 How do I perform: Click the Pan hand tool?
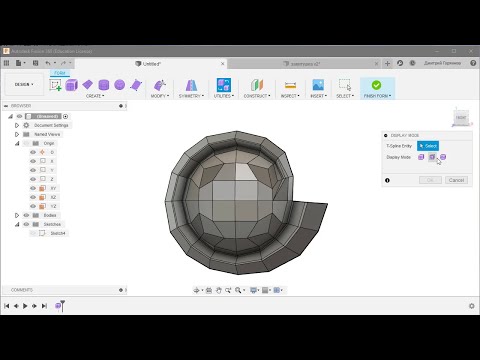[x=218, y=290]
